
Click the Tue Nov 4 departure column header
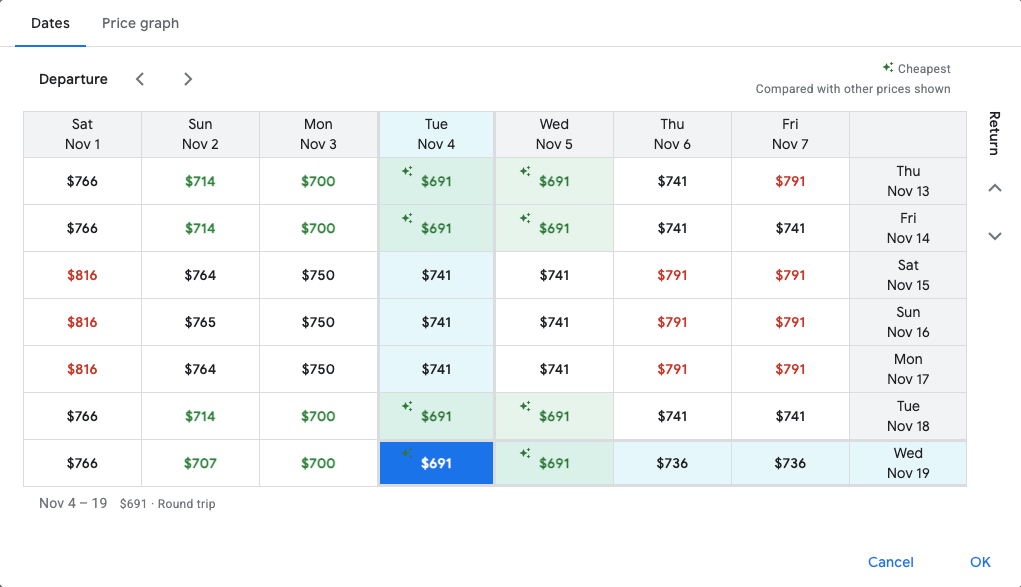[436, 134]
